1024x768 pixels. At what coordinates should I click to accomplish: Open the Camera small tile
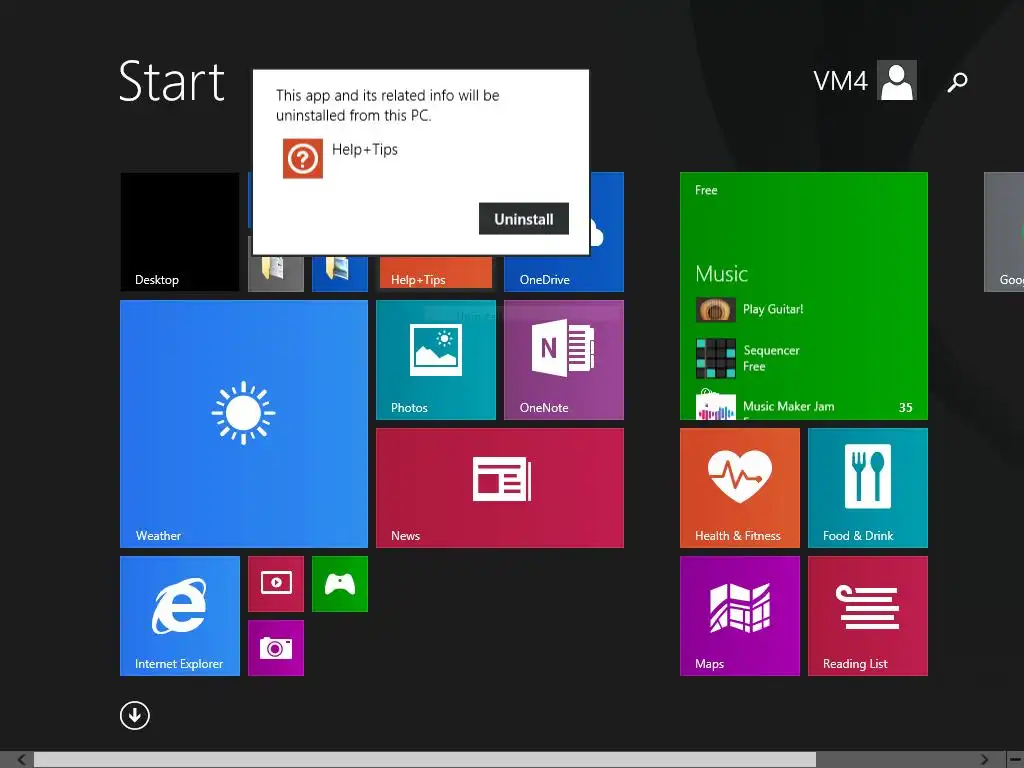coord(276,648)
